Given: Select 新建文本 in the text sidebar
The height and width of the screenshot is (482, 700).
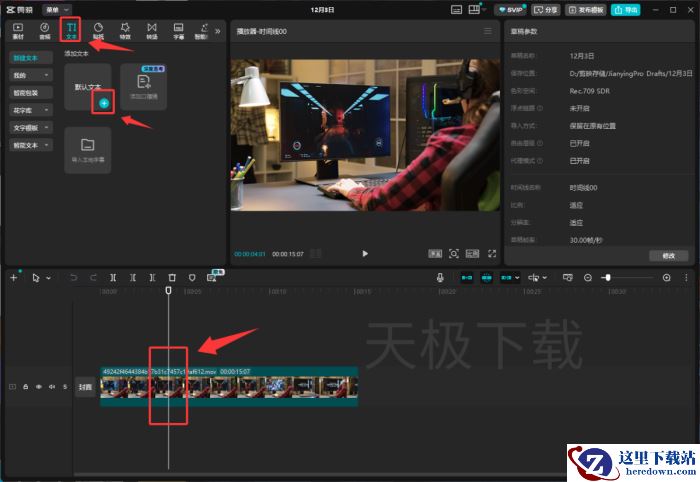Looking at the screenshot, I should coord(31,58).
